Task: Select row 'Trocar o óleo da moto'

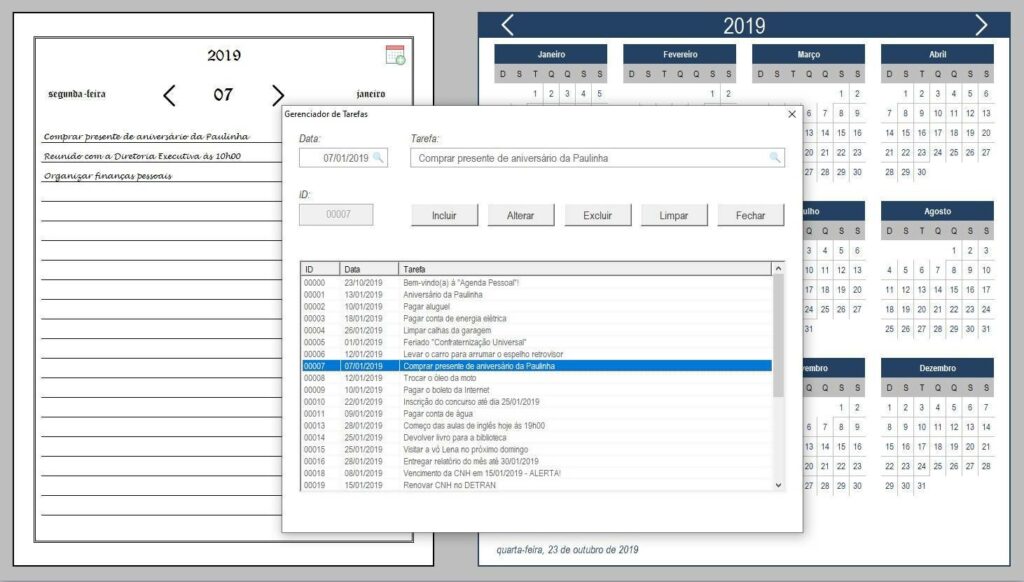Action: pyautogui.click(x=536, y=378)
